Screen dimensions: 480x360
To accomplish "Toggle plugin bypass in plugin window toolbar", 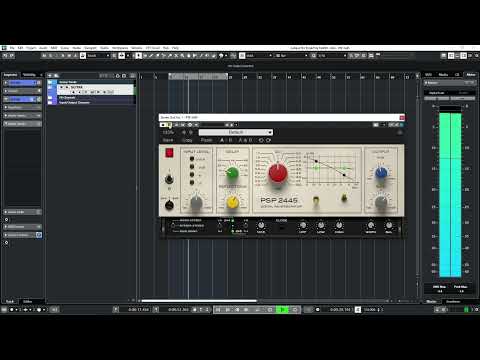I will (163, 125).
